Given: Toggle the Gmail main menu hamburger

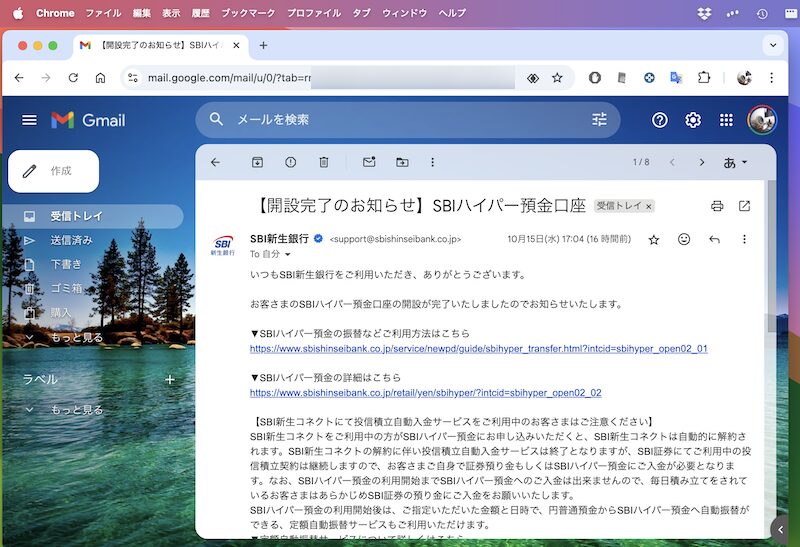Looking at the screenshot, I should 29,120.
